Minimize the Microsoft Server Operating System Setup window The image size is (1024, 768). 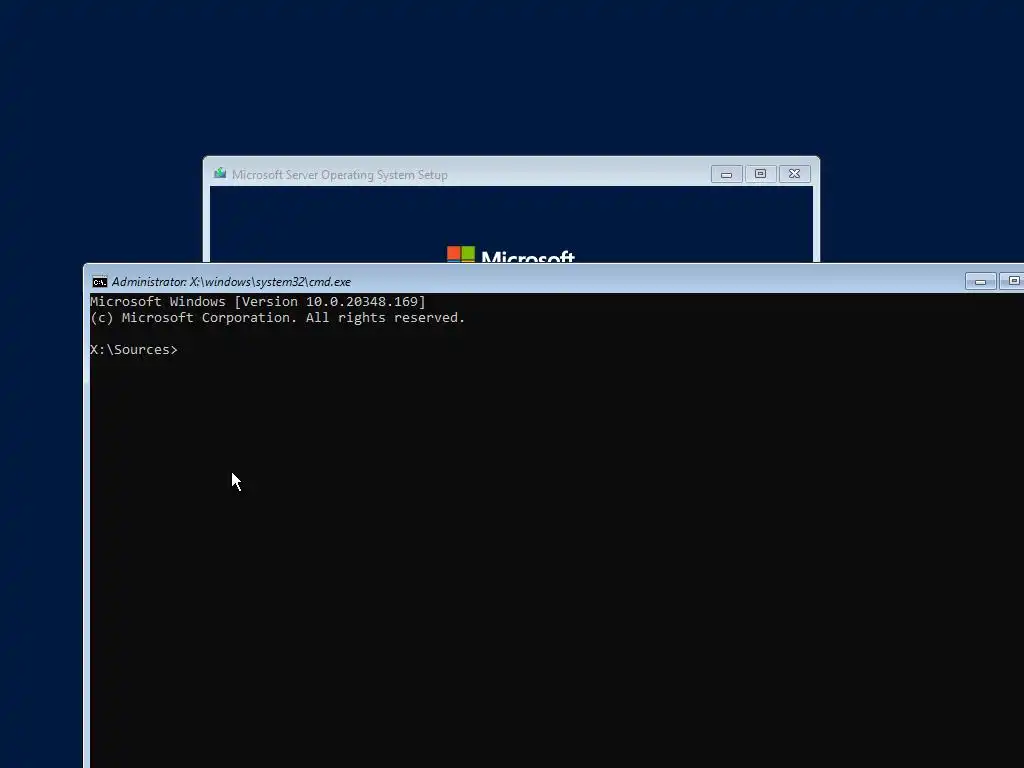pyautogui.click(x=726, y=174)
